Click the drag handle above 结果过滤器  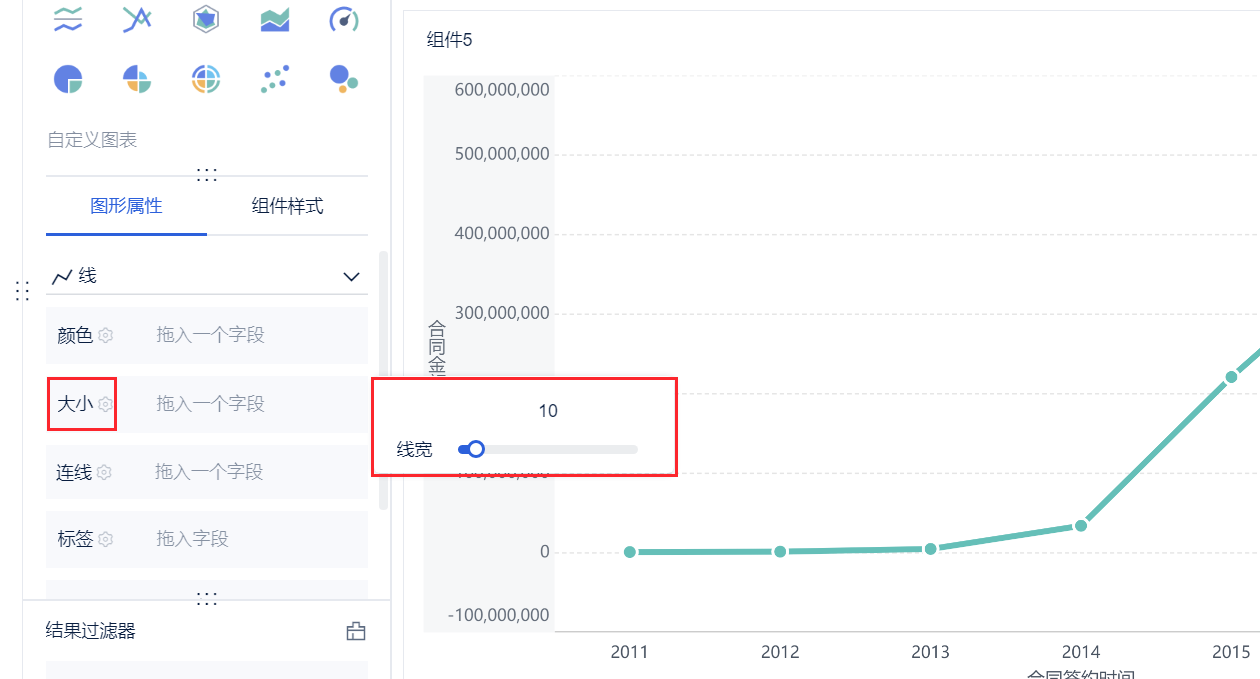[207, 598]
